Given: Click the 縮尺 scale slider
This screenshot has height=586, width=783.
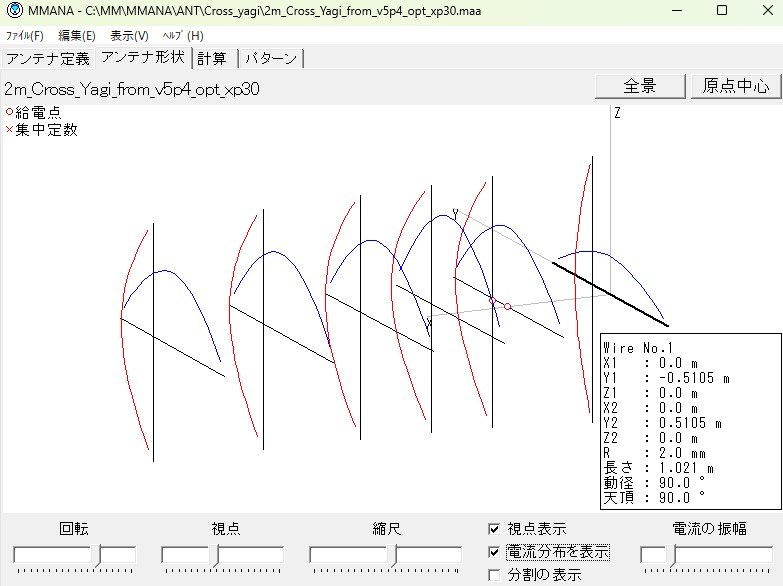Looking at the screenshot, I should [x=385, y=554].
